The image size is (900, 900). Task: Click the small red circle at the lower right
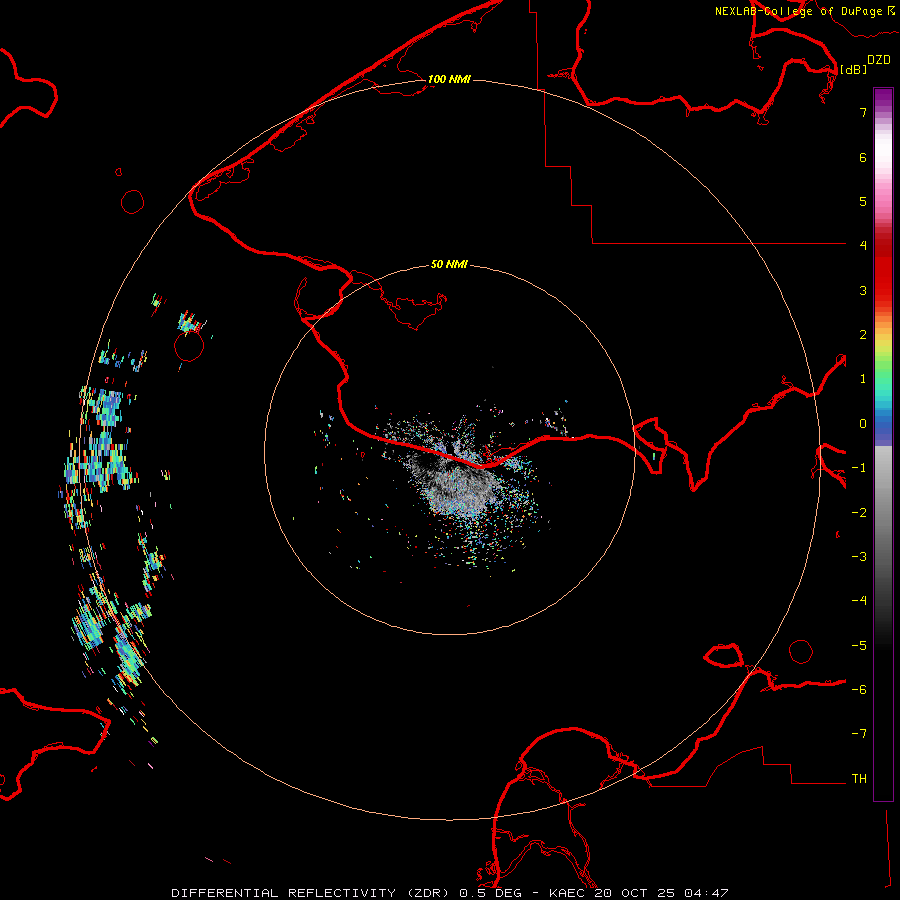click(x=801, y=651)
